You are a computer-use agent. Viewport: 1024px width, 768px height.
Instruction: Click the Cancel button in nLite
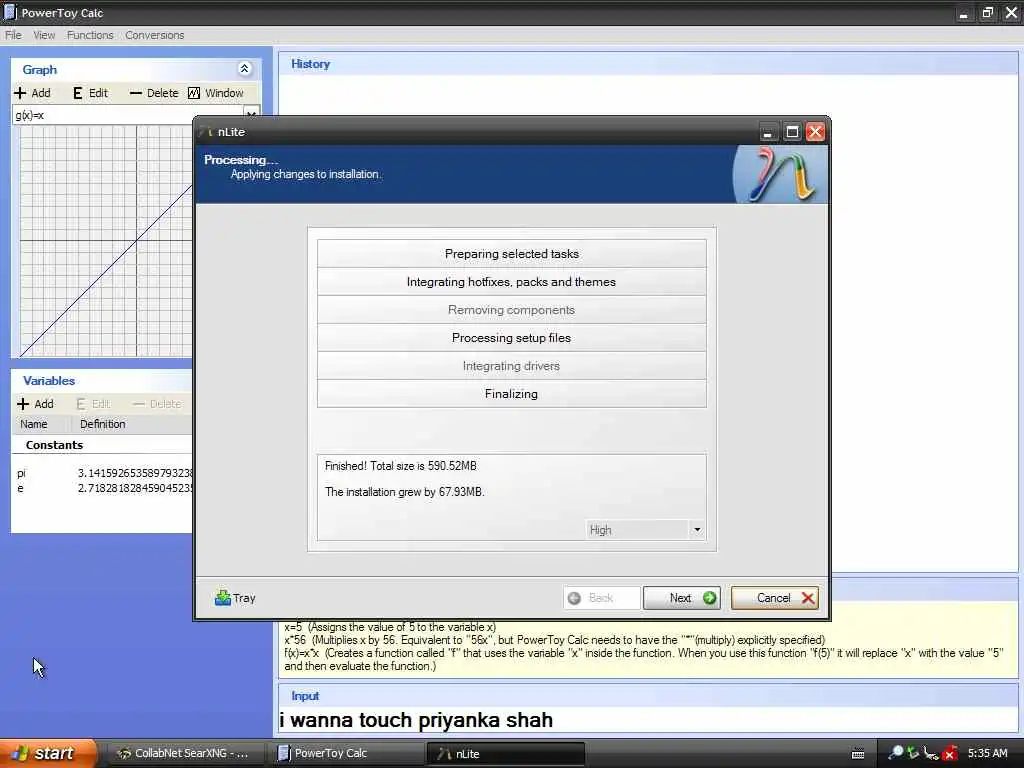click(x=775, y=598)
